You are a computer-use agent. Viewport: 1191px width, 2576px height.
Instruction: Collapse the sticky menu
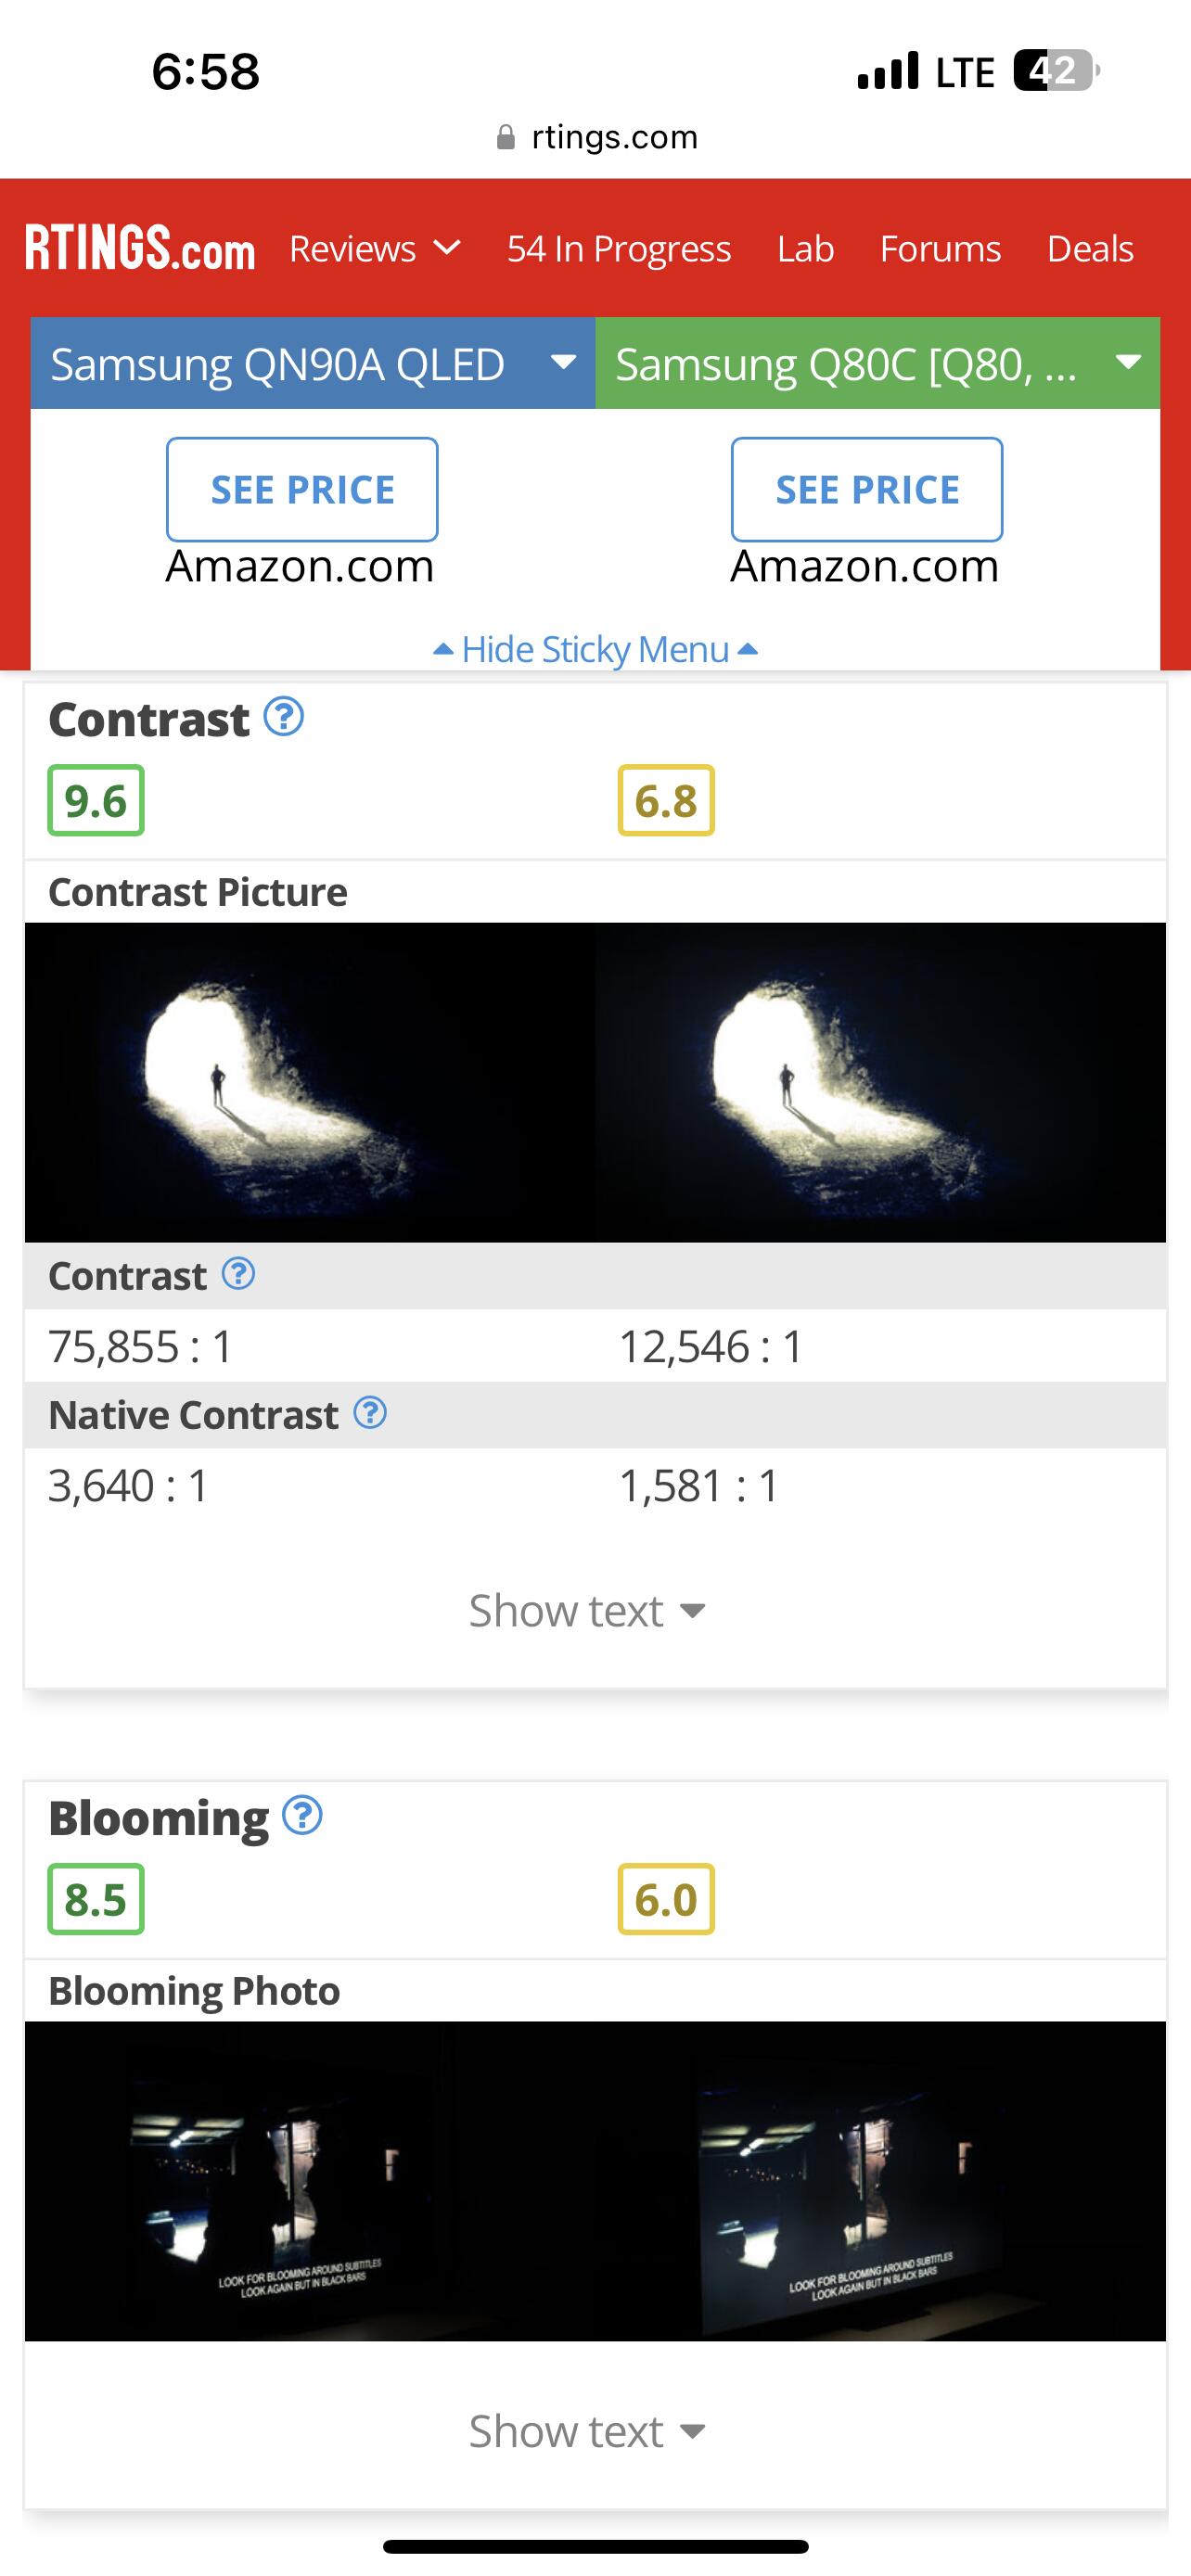595,649
